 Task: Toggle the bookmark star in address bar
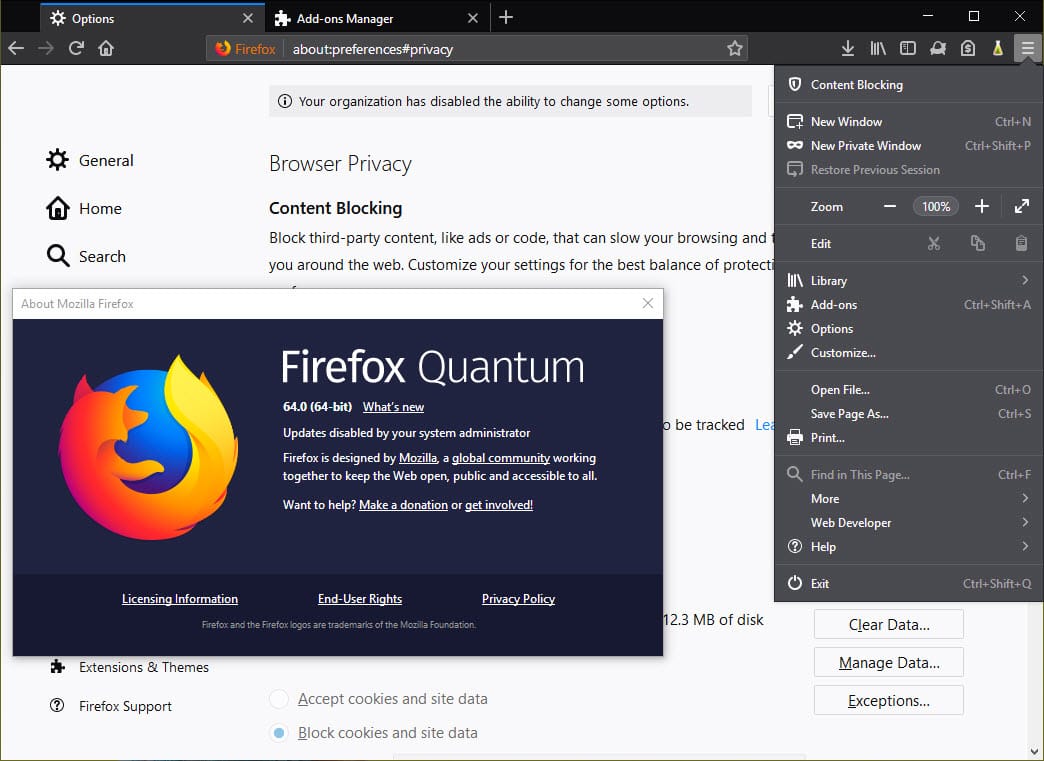pyautogui.click(x=734, y=47)
